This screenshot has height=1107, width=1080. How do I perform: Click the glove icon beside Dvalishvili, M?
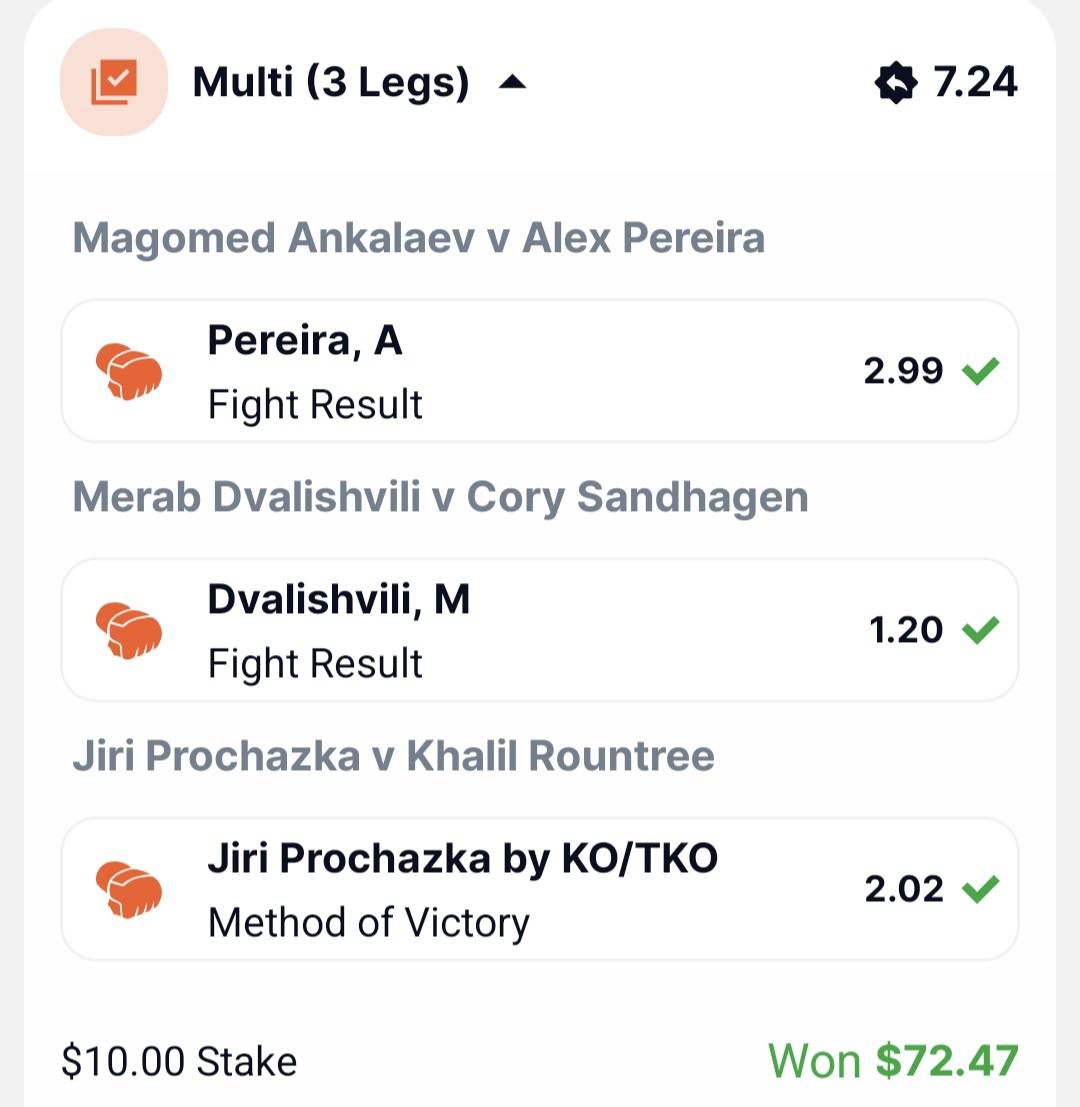point(129,631)
